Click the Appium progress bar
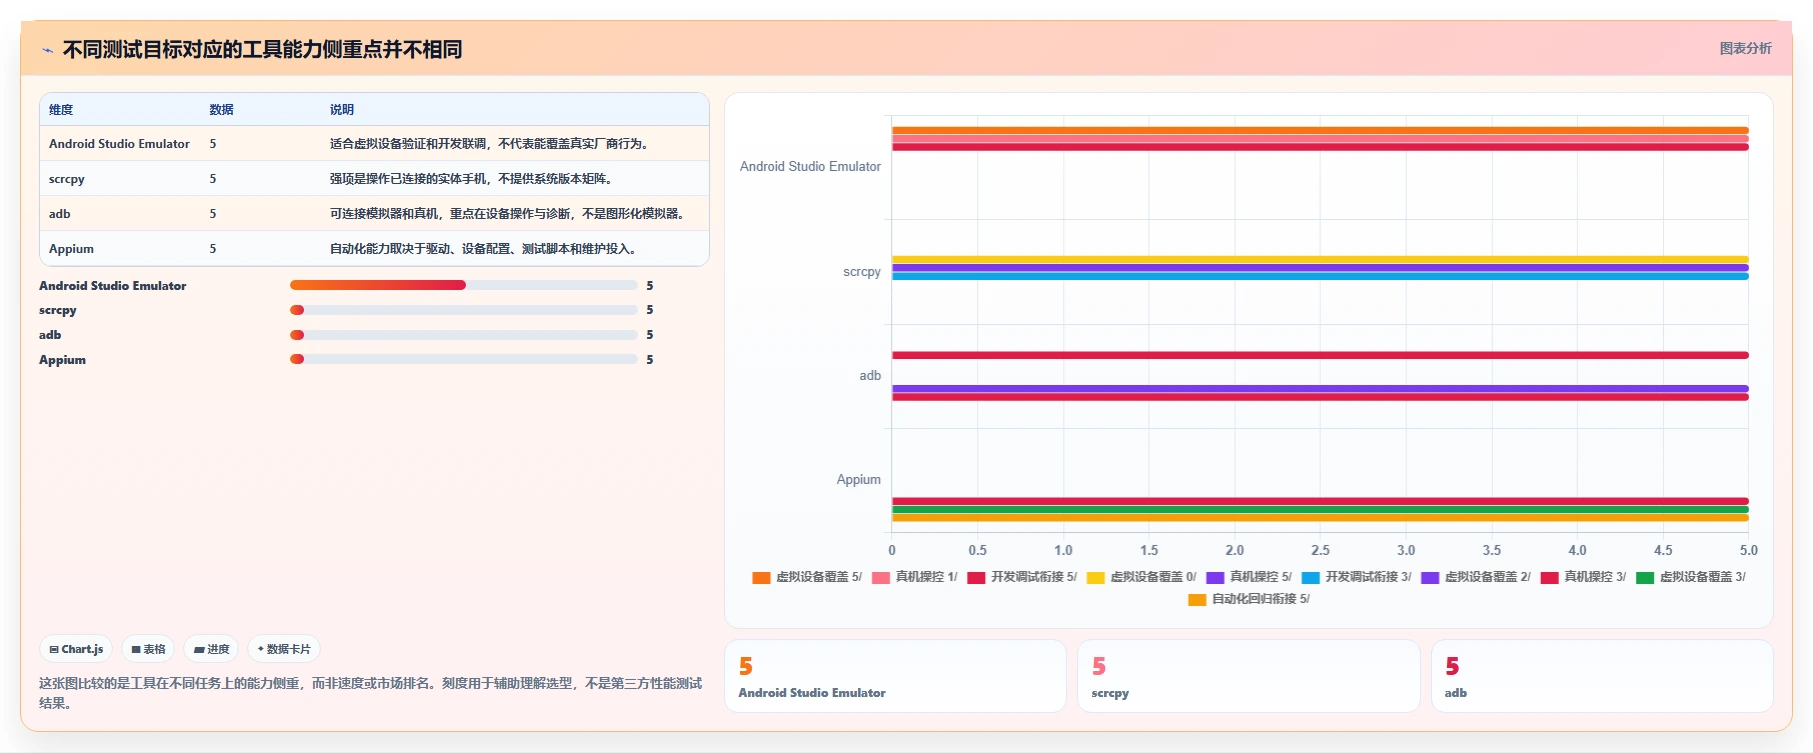Image resolution: width=1813 pixels, height=753 pixels. [463, 359]
